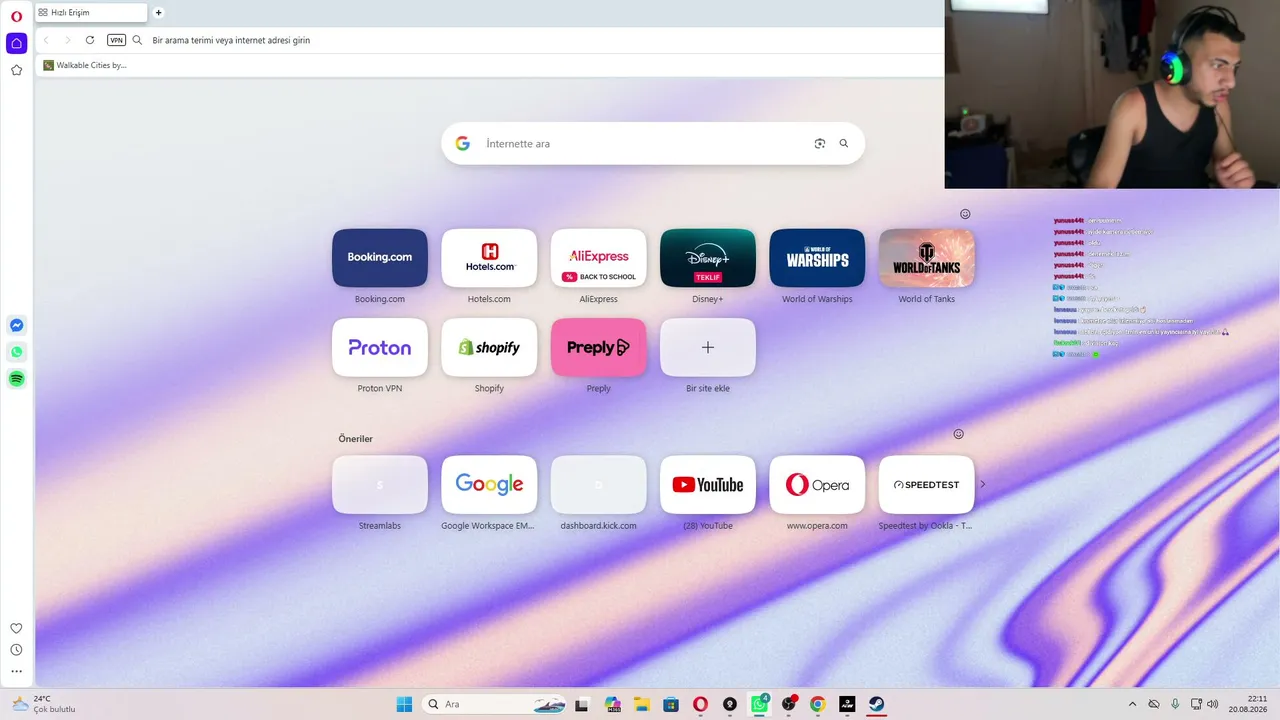Open the Windows Start menu
1280x720 pixels.
click(404, 704)
